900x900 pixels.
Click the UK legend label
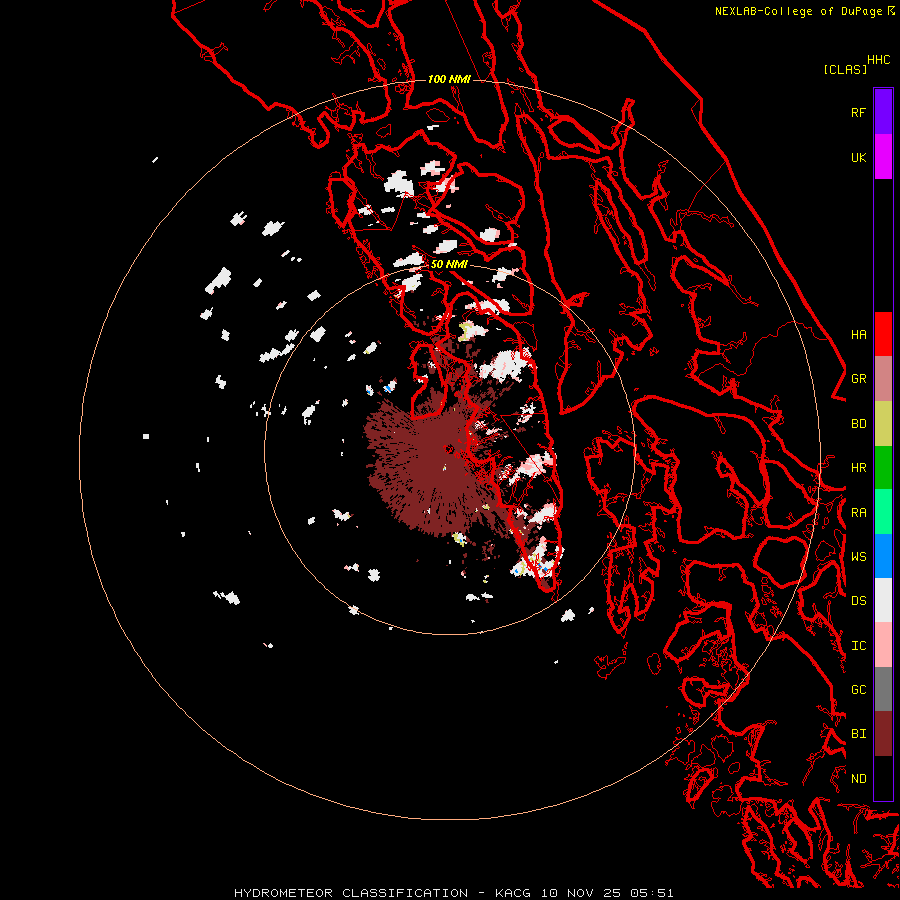point(858,157)
